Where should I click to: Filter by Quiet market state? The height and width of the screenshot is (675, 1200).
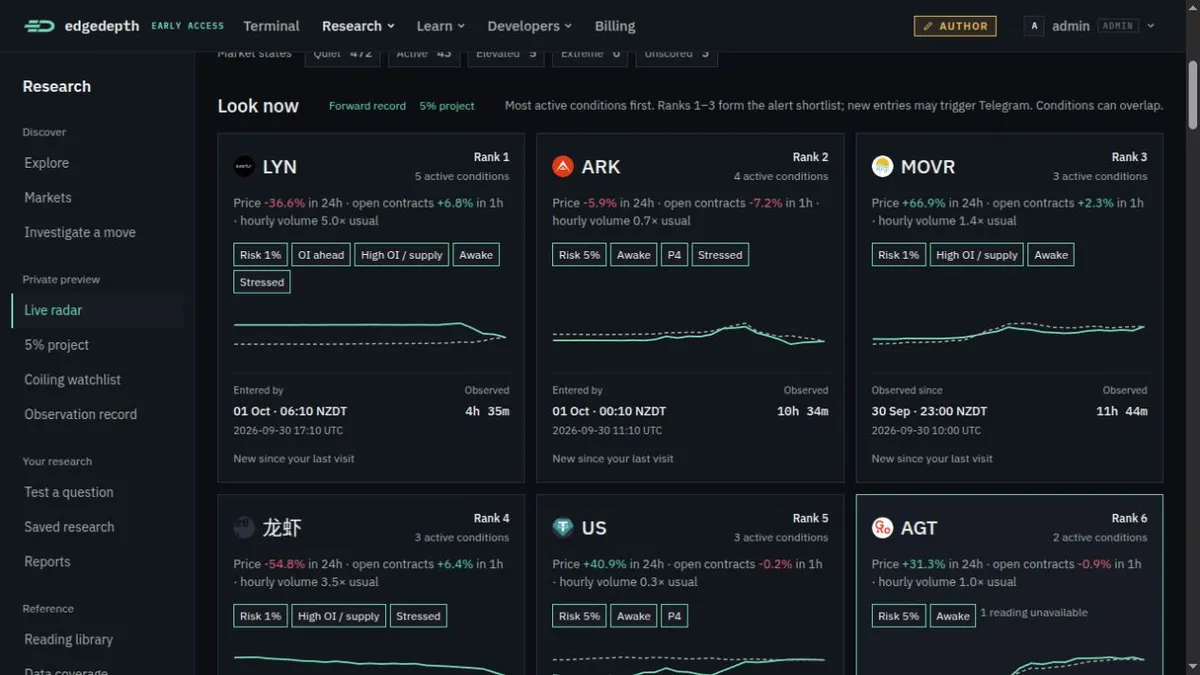tap(342, 55)
